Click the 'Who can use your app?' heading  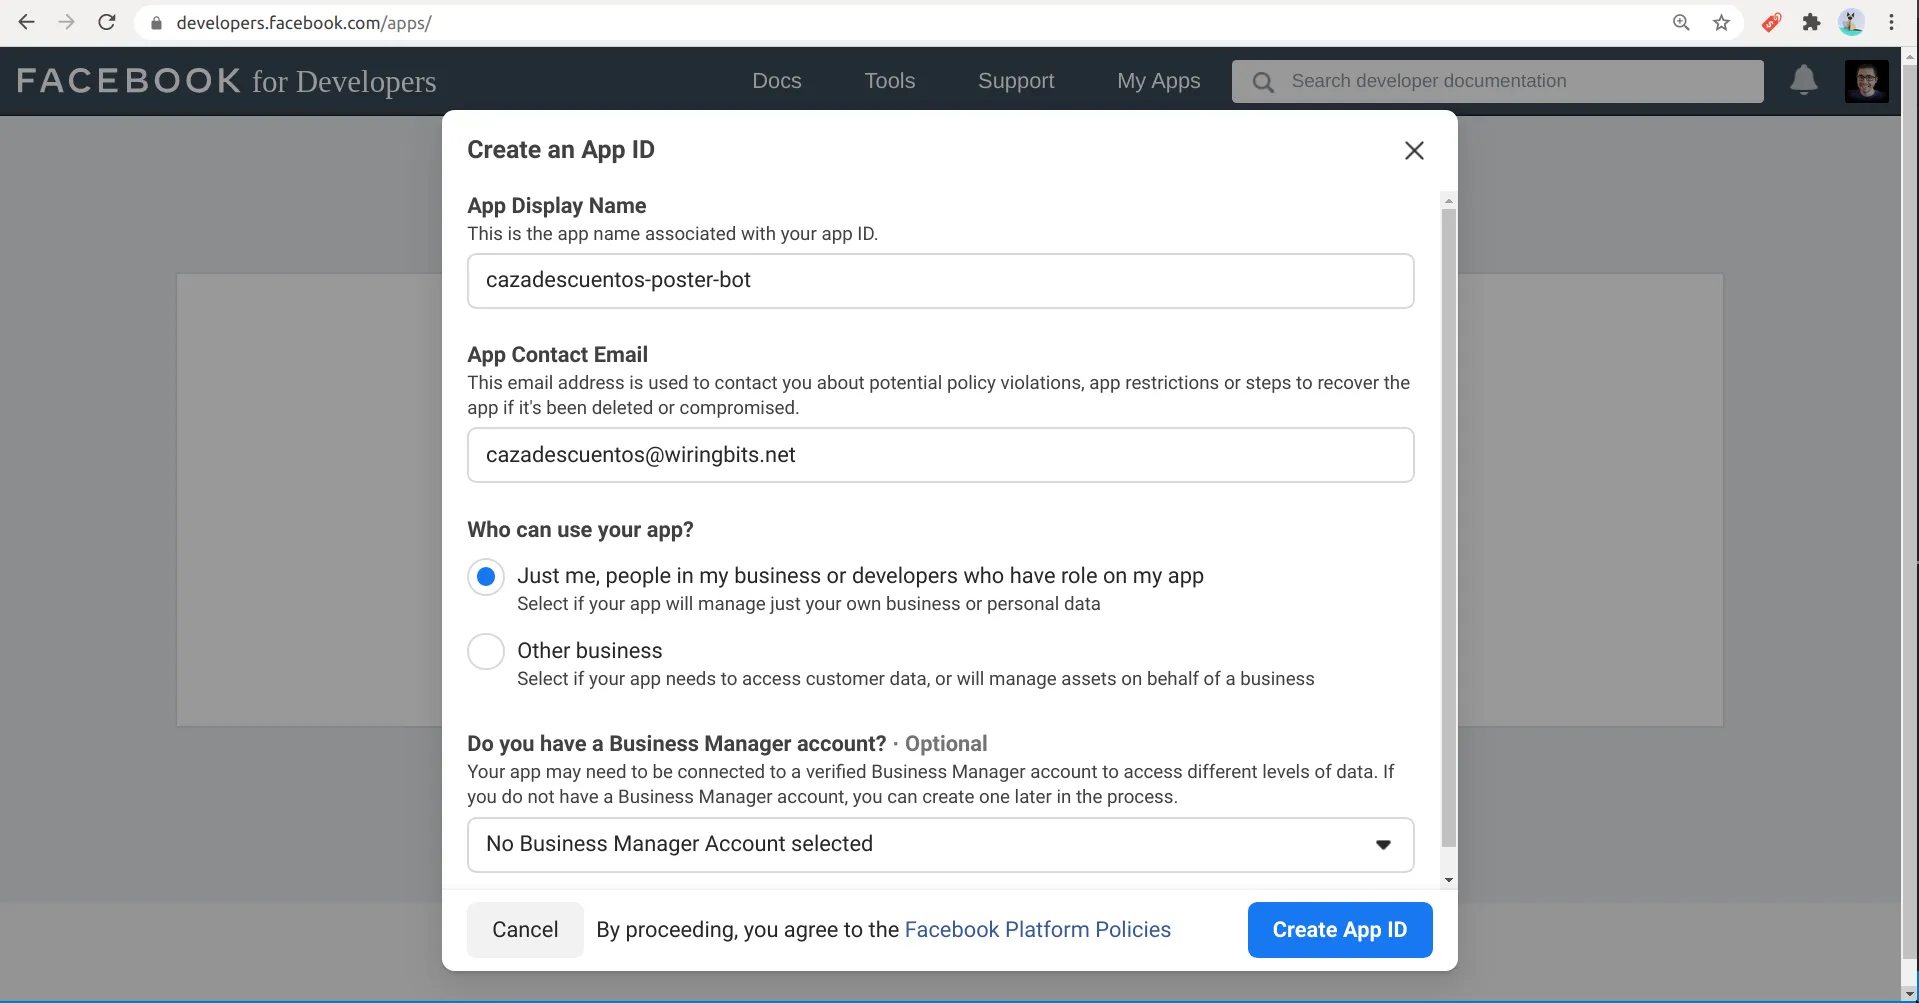coord(580,530)
